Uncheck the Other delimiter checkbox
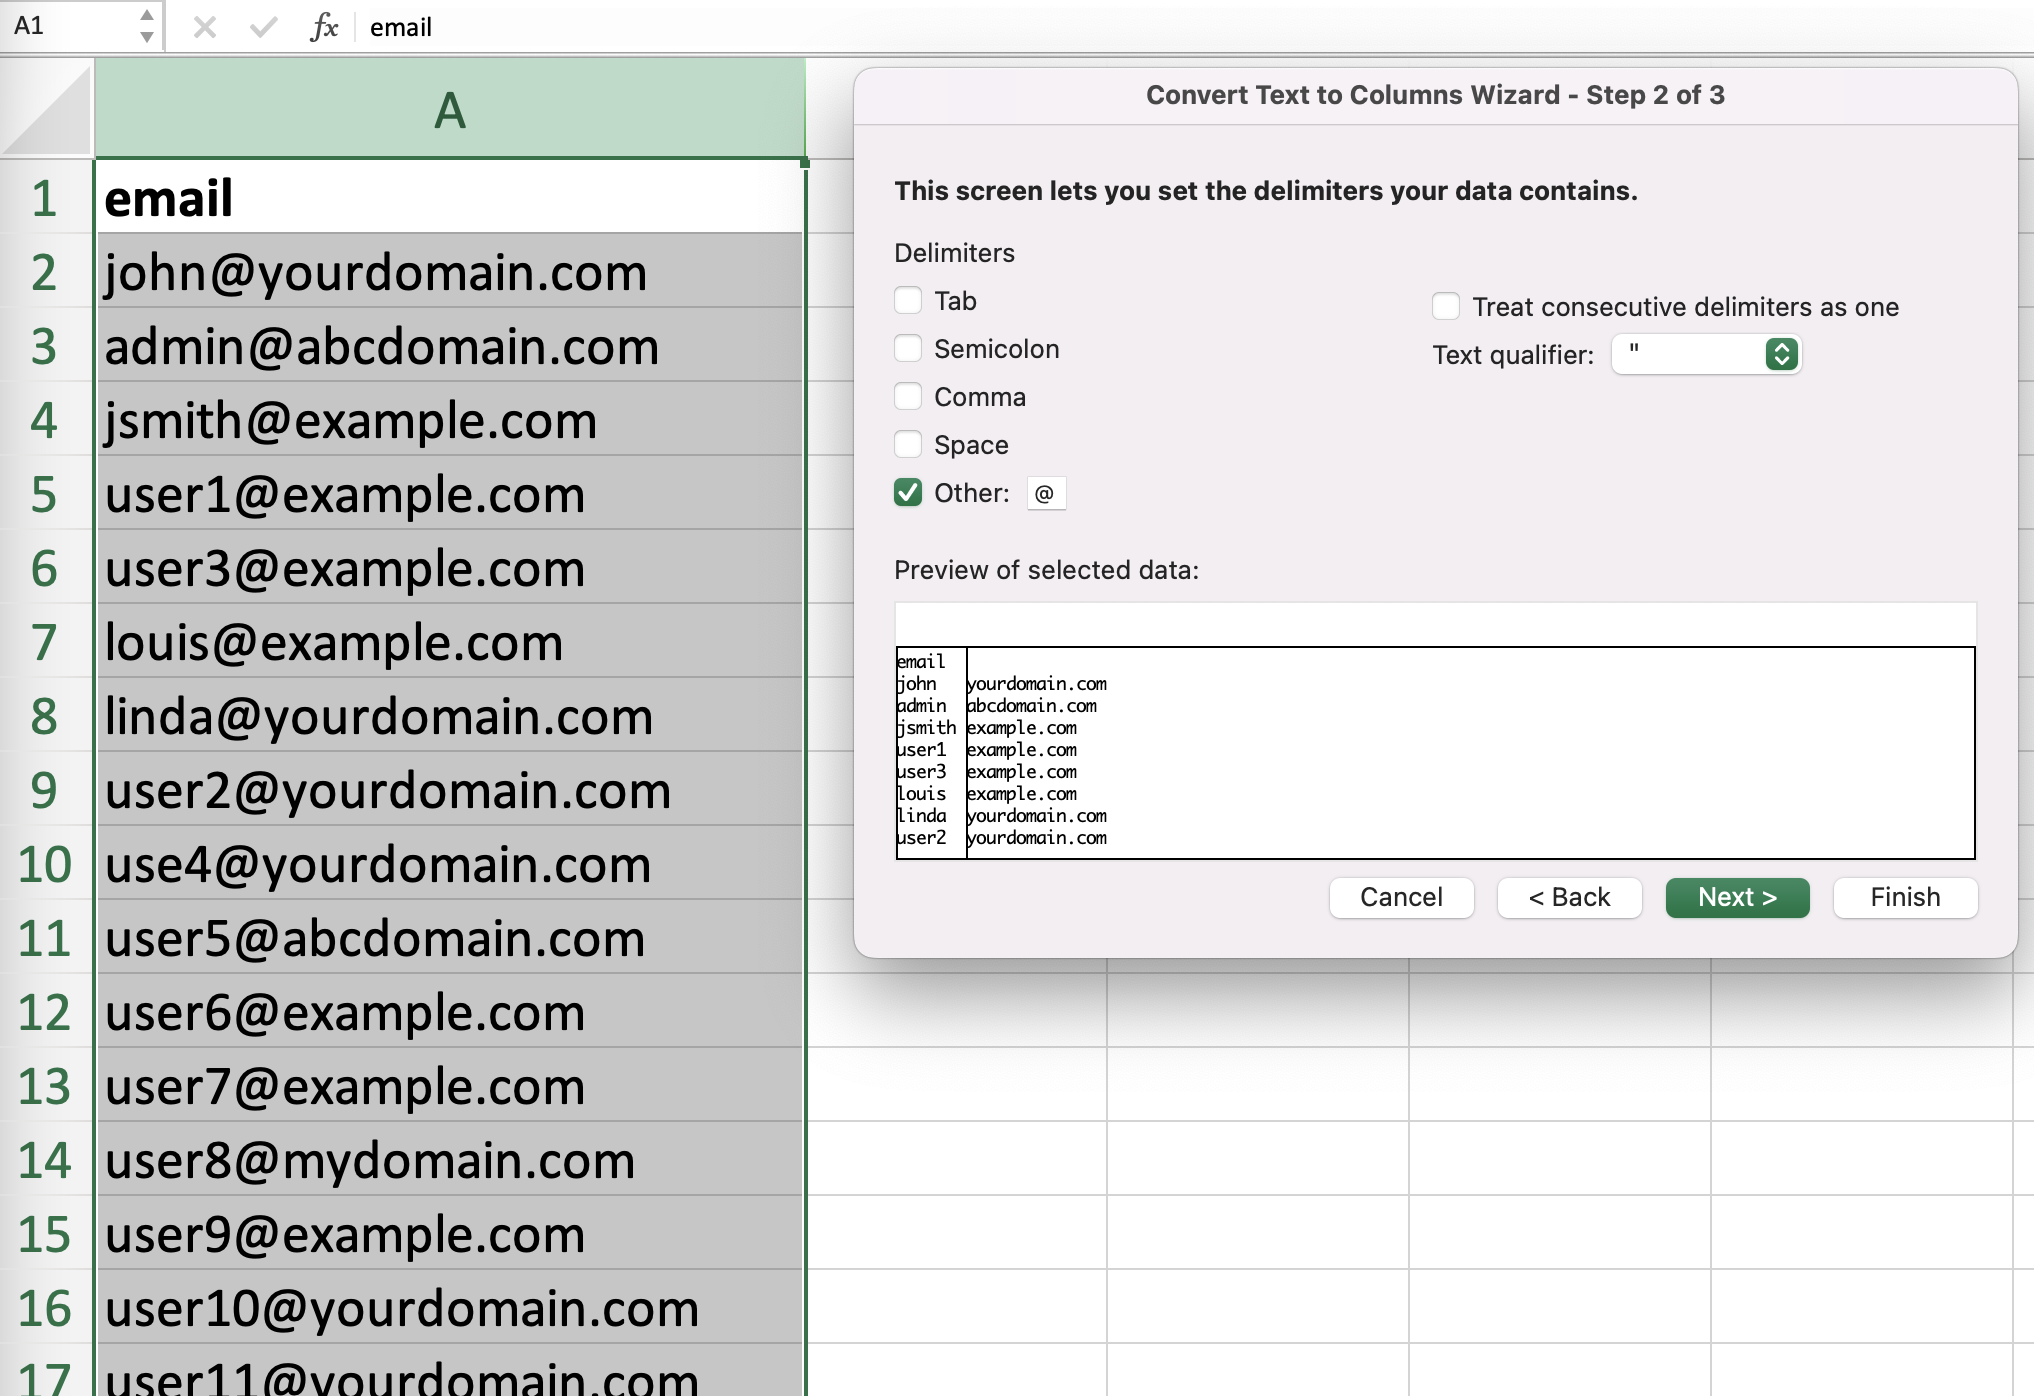This screenshot has height=1396, width=2034. [x=908, y=492]
